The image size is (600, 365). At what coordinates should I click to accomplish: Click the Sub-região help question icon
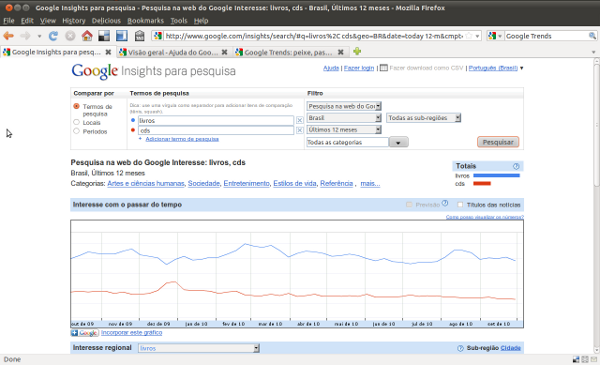(x=460, y=348)
